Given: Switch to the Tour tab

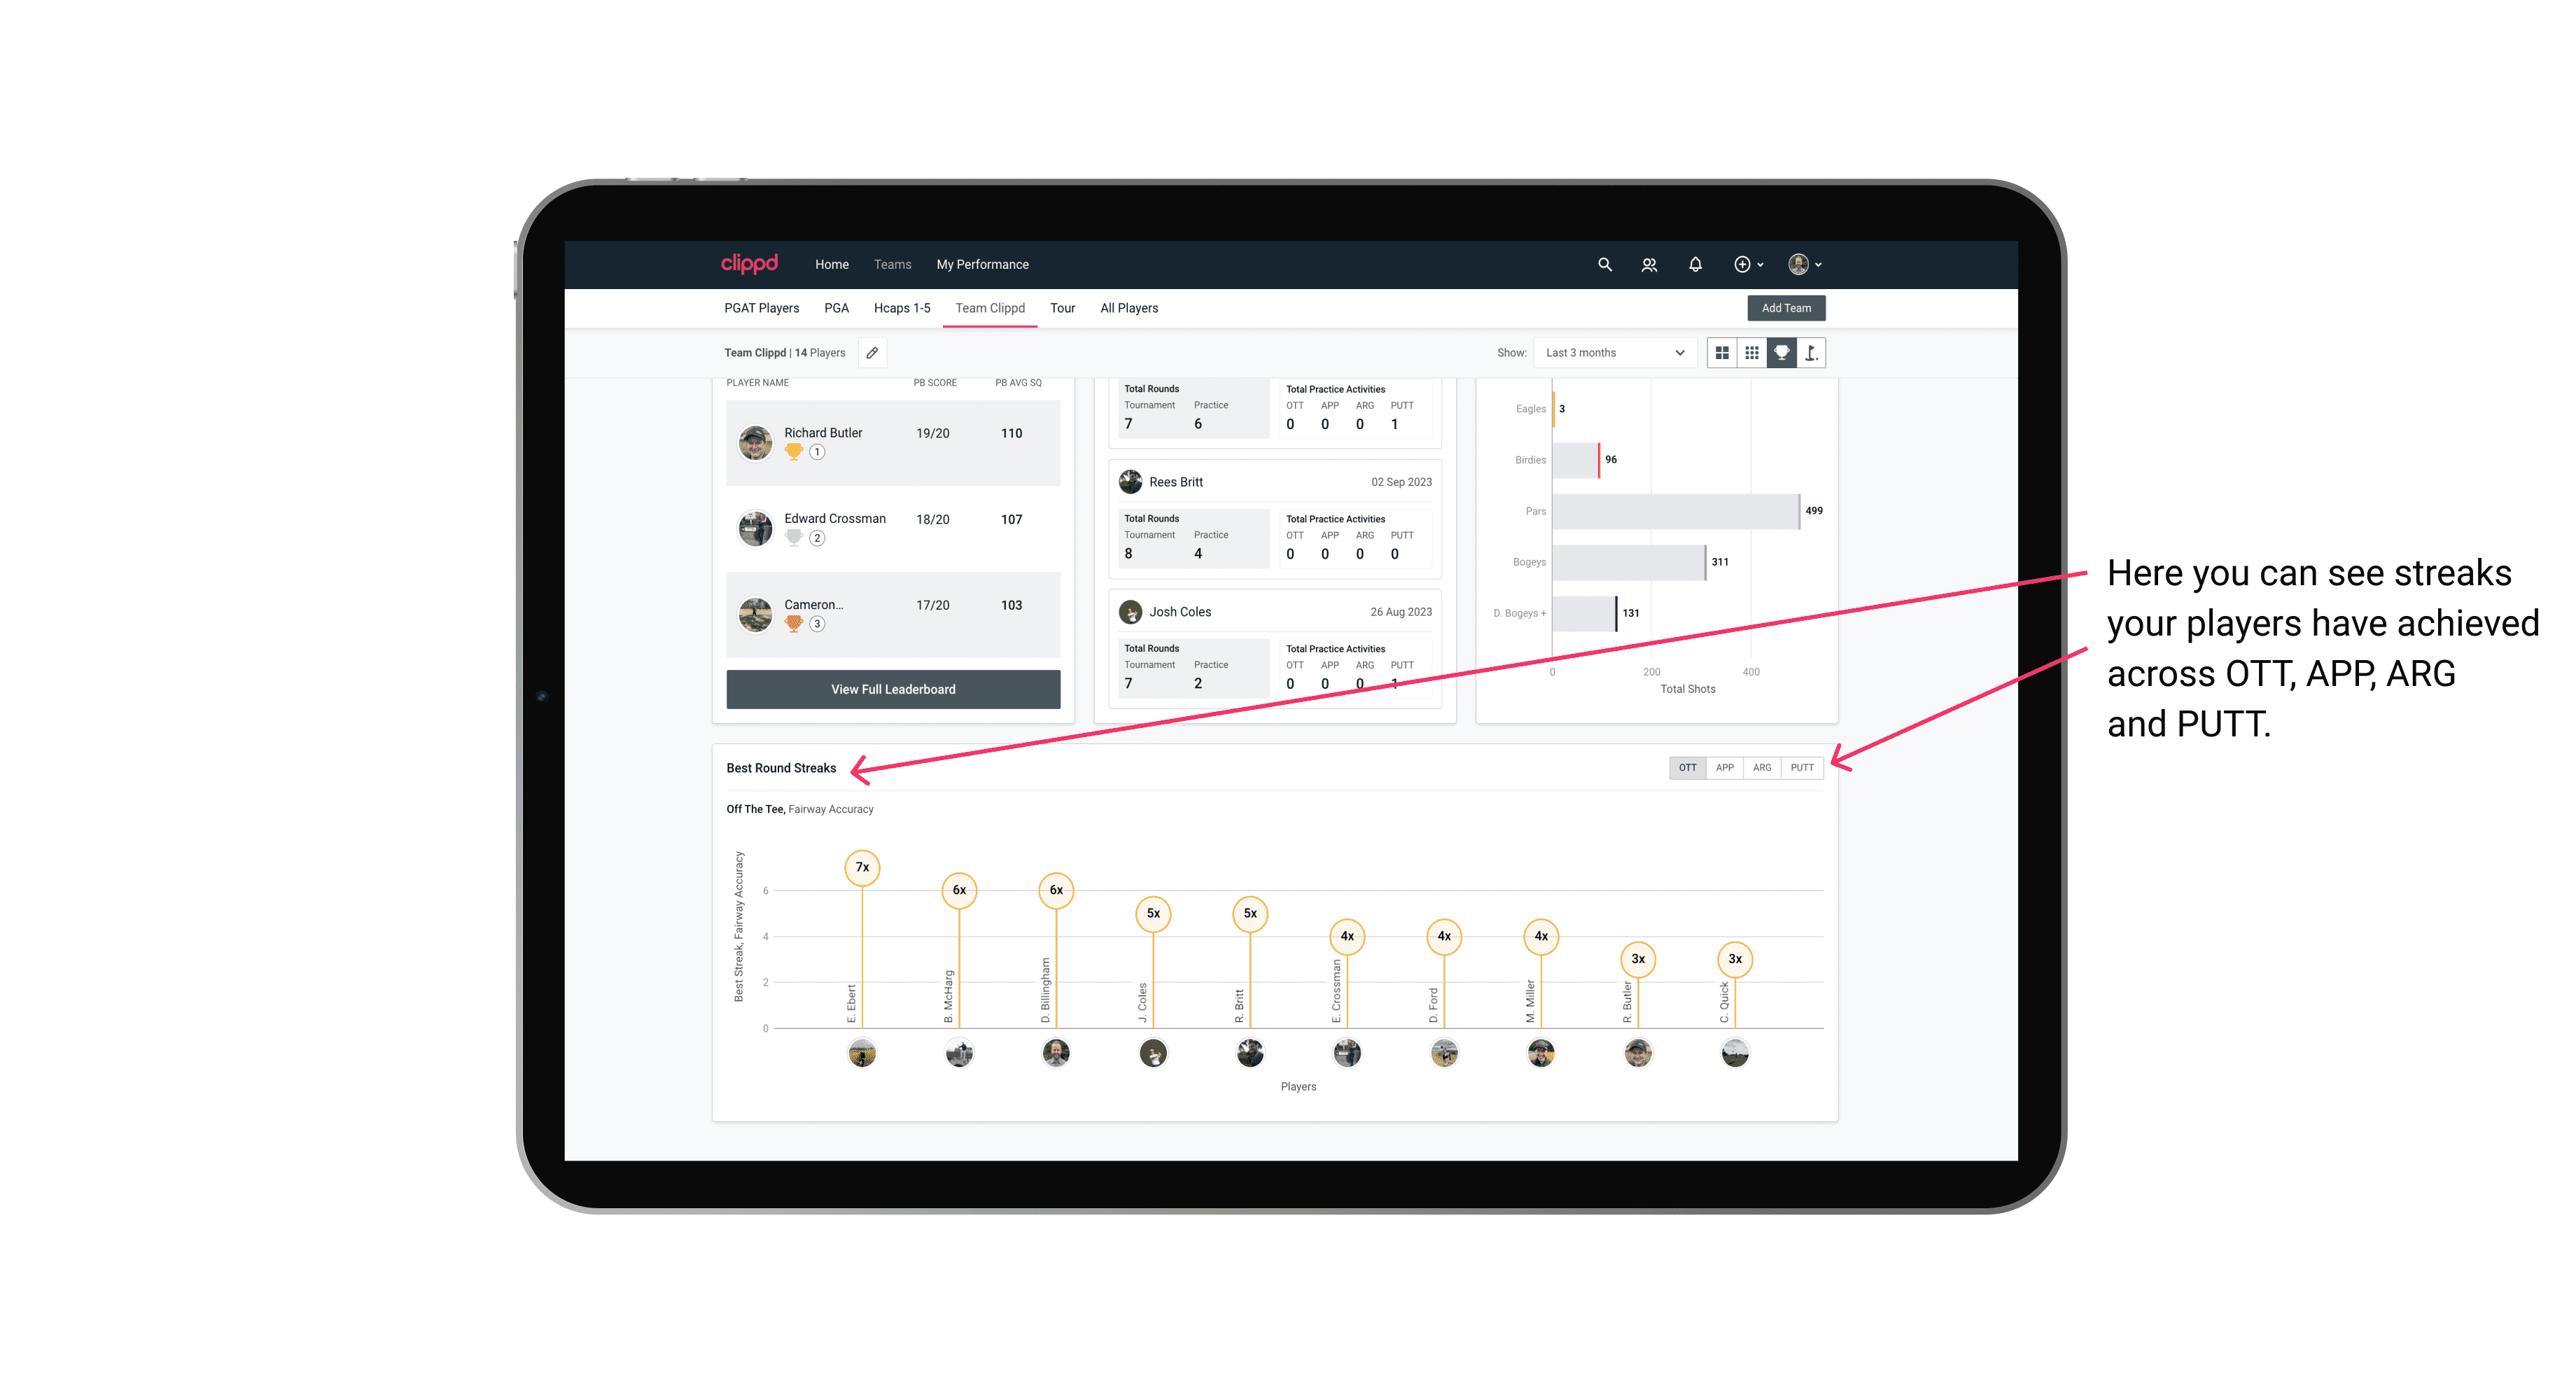Looking at the screenshot, I should coord(1059,307).
